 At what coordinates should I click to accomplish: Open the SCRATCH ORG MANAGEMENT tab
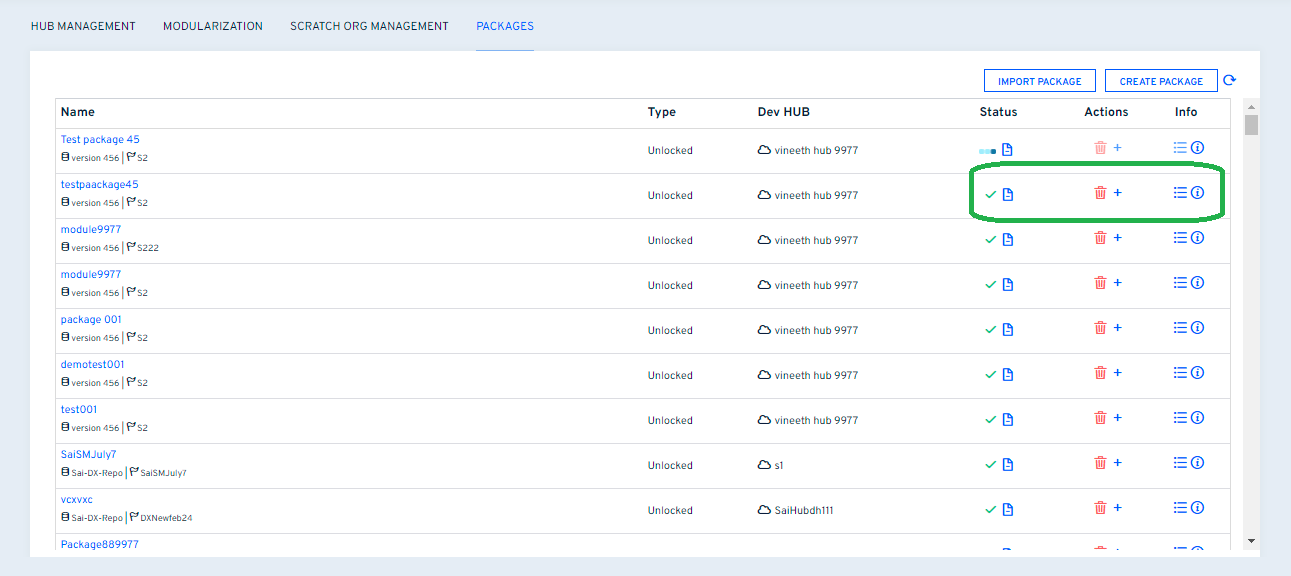(368, 26)
